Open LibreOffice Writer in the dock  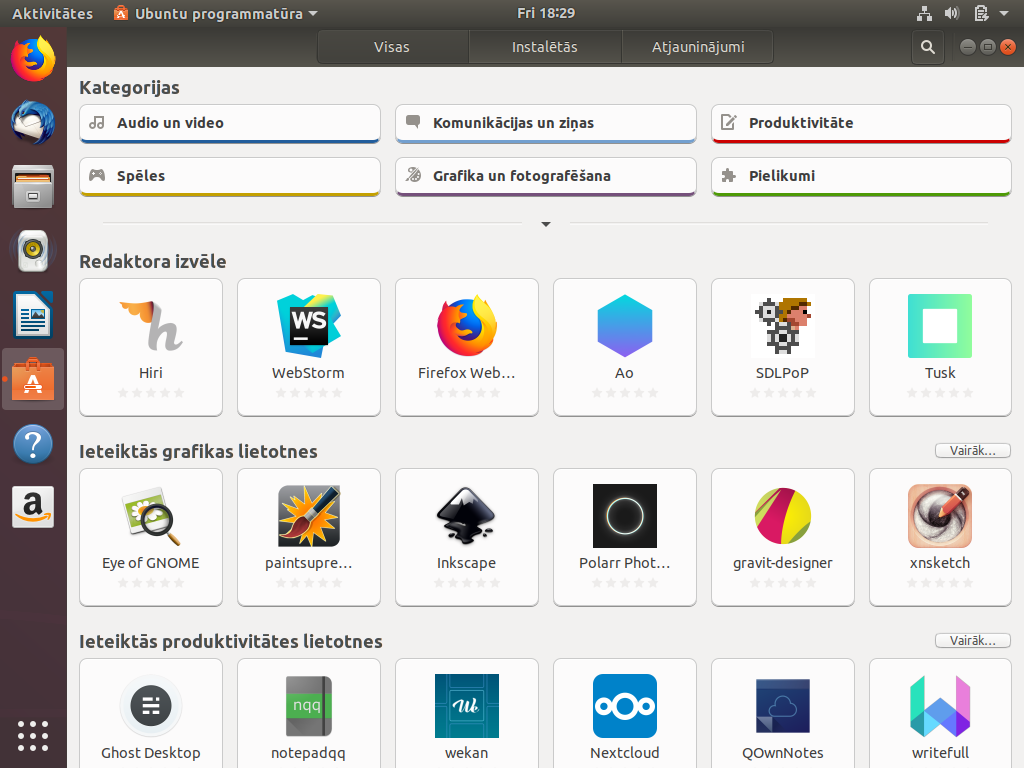pyautogui.click(x=33, y=314)
